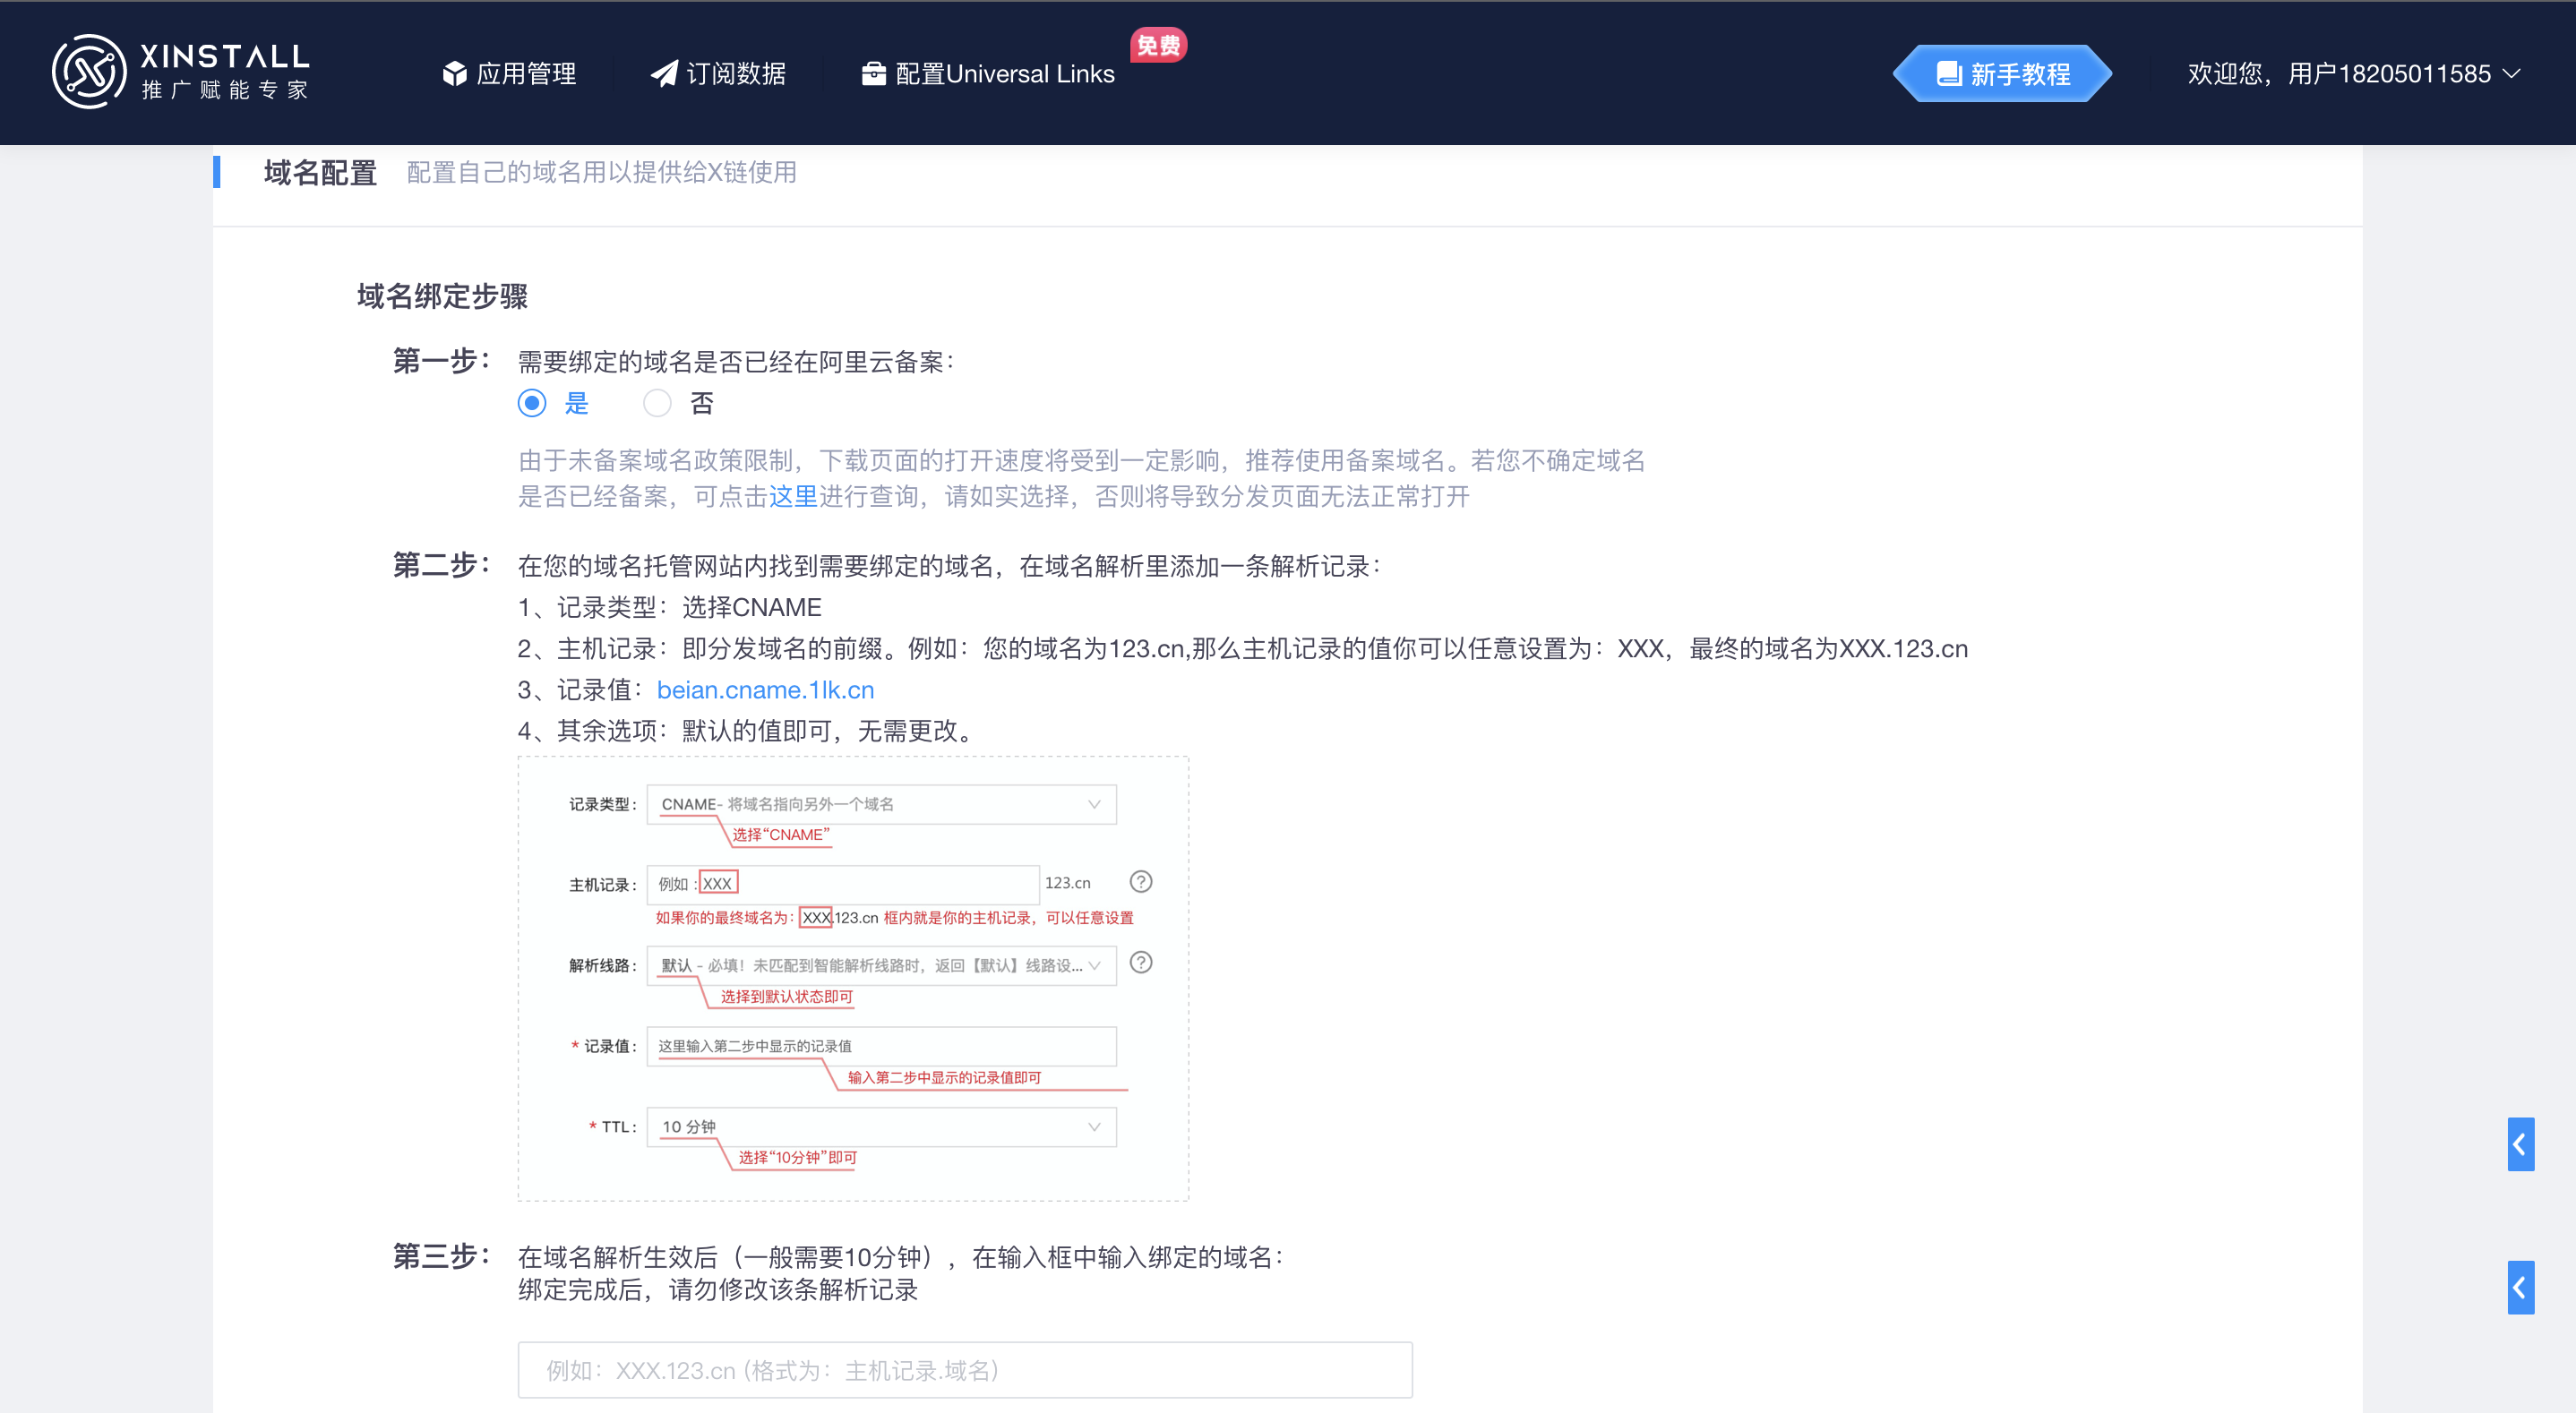Click the domain input field in step three

tap(964, 1370)
